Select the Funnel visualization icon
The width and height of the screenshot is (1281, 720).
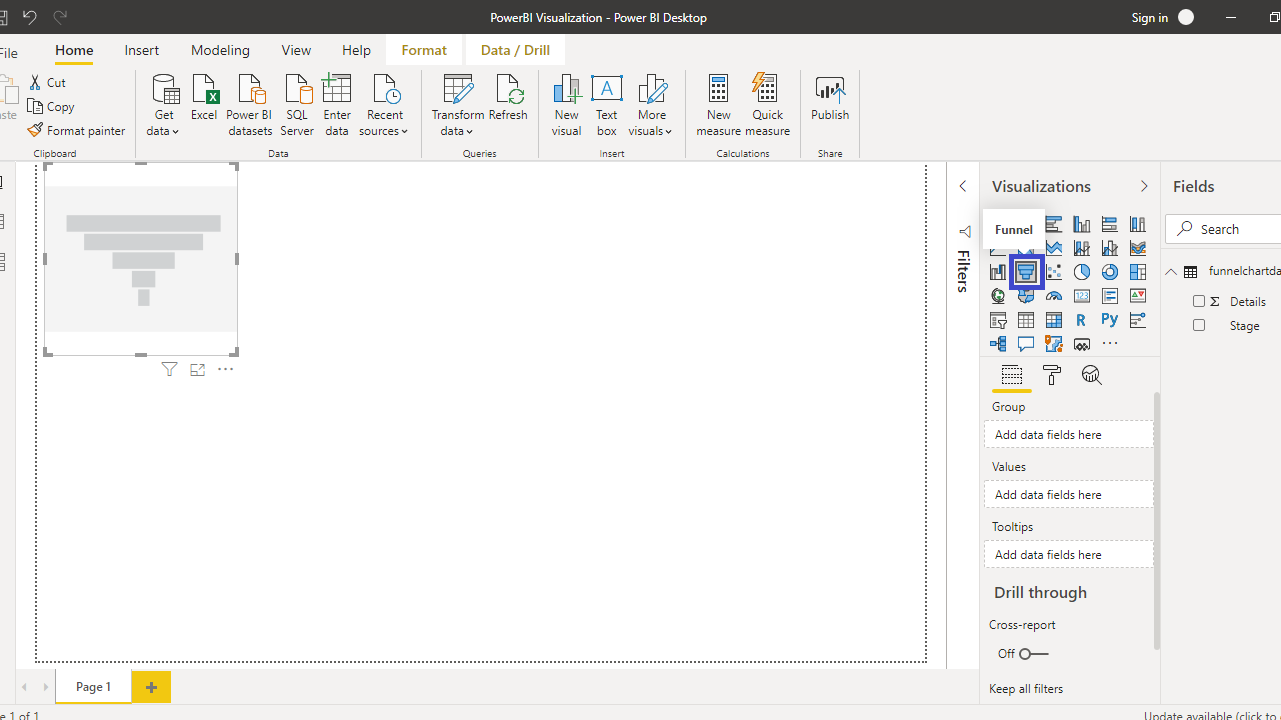1026,272
